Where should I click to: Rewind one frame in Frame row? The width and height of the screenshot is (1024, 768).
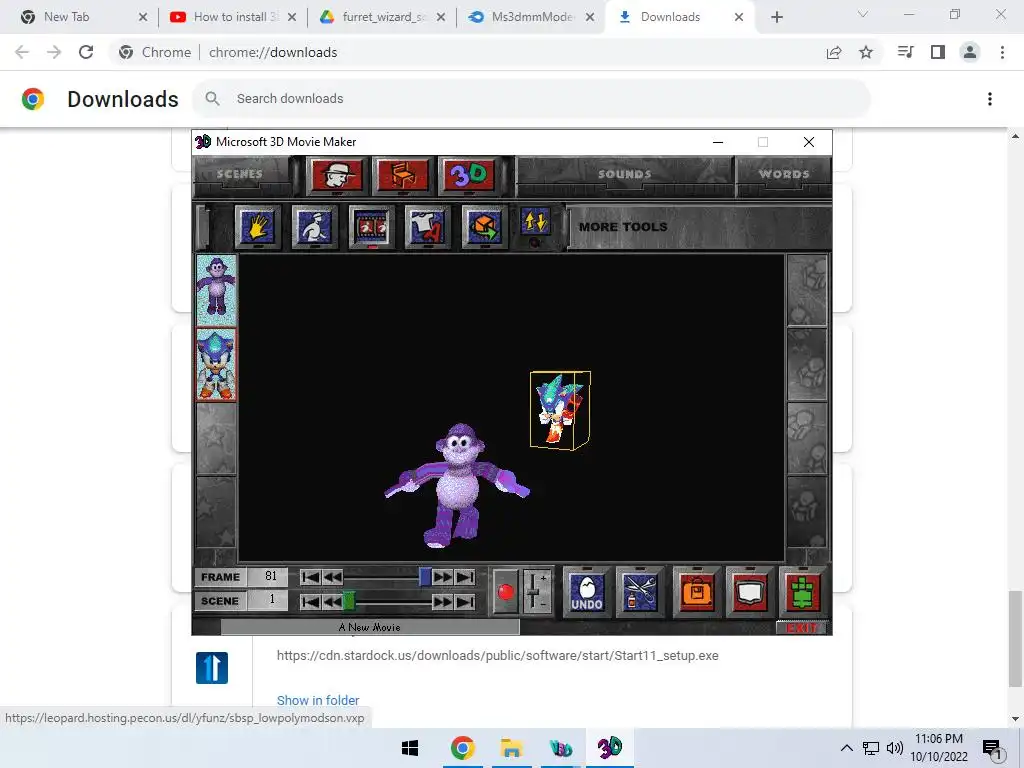click(332, 577)
